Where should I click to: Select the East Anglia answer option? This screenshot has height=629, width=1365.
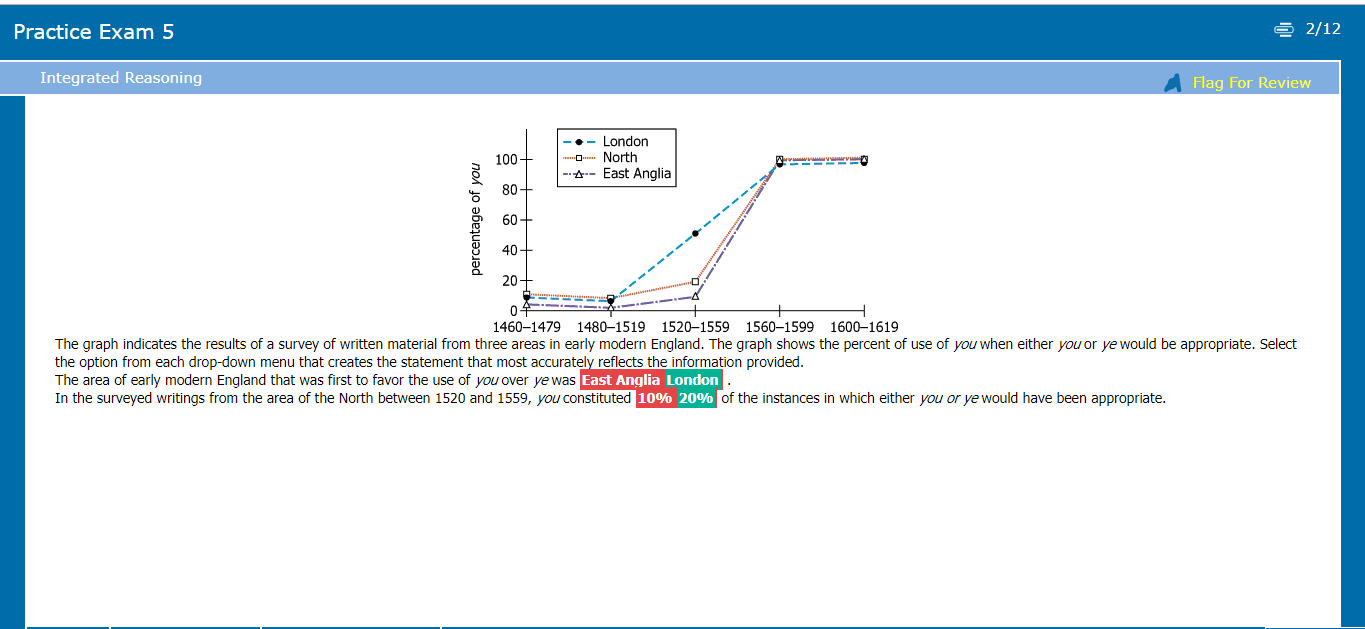621,380
